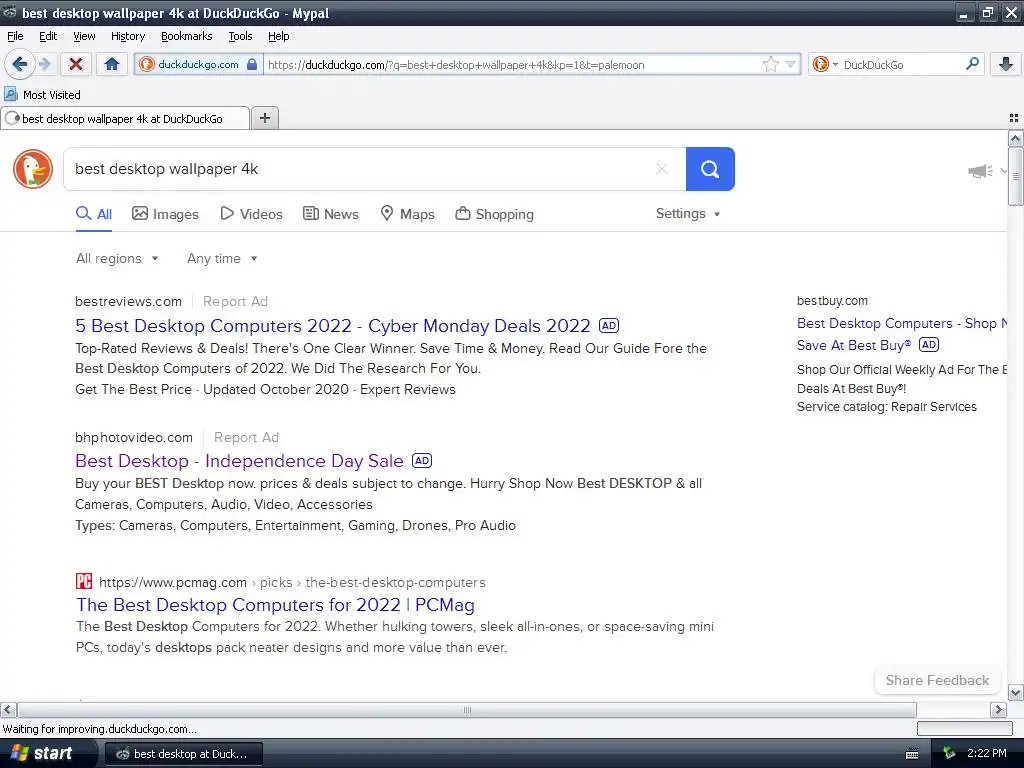The height and width of the screenshot is (768, 1024).
Task: Click the taskbar clock showing 2:22 PM
Action: click(x=986, y=754)
